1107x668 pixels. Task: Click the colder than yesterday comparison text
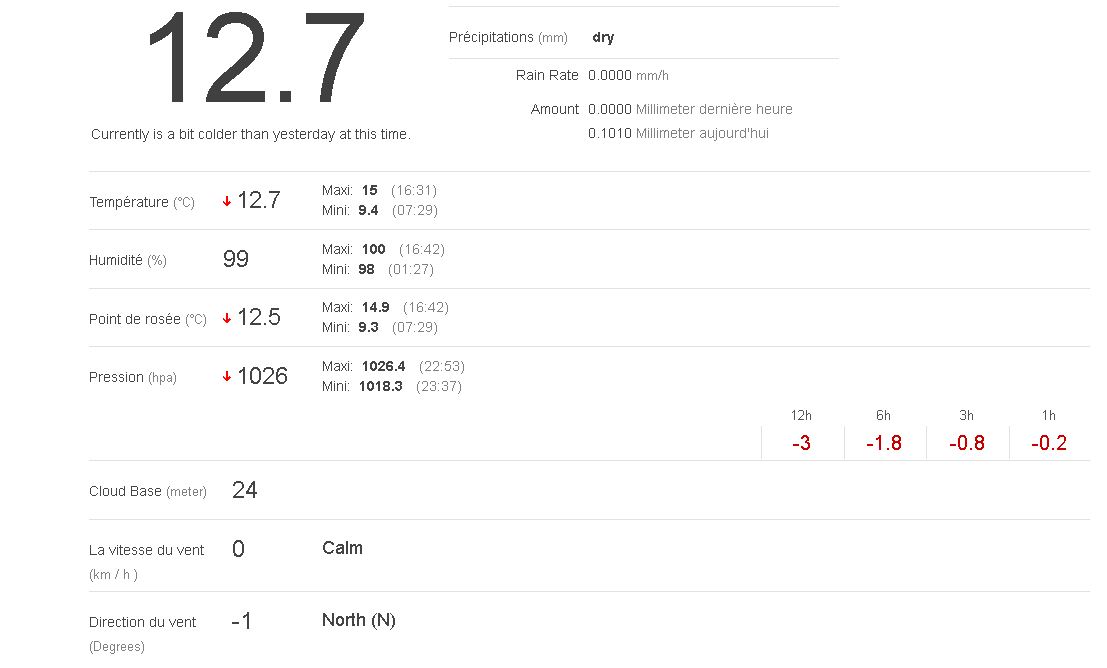[250, 134]
